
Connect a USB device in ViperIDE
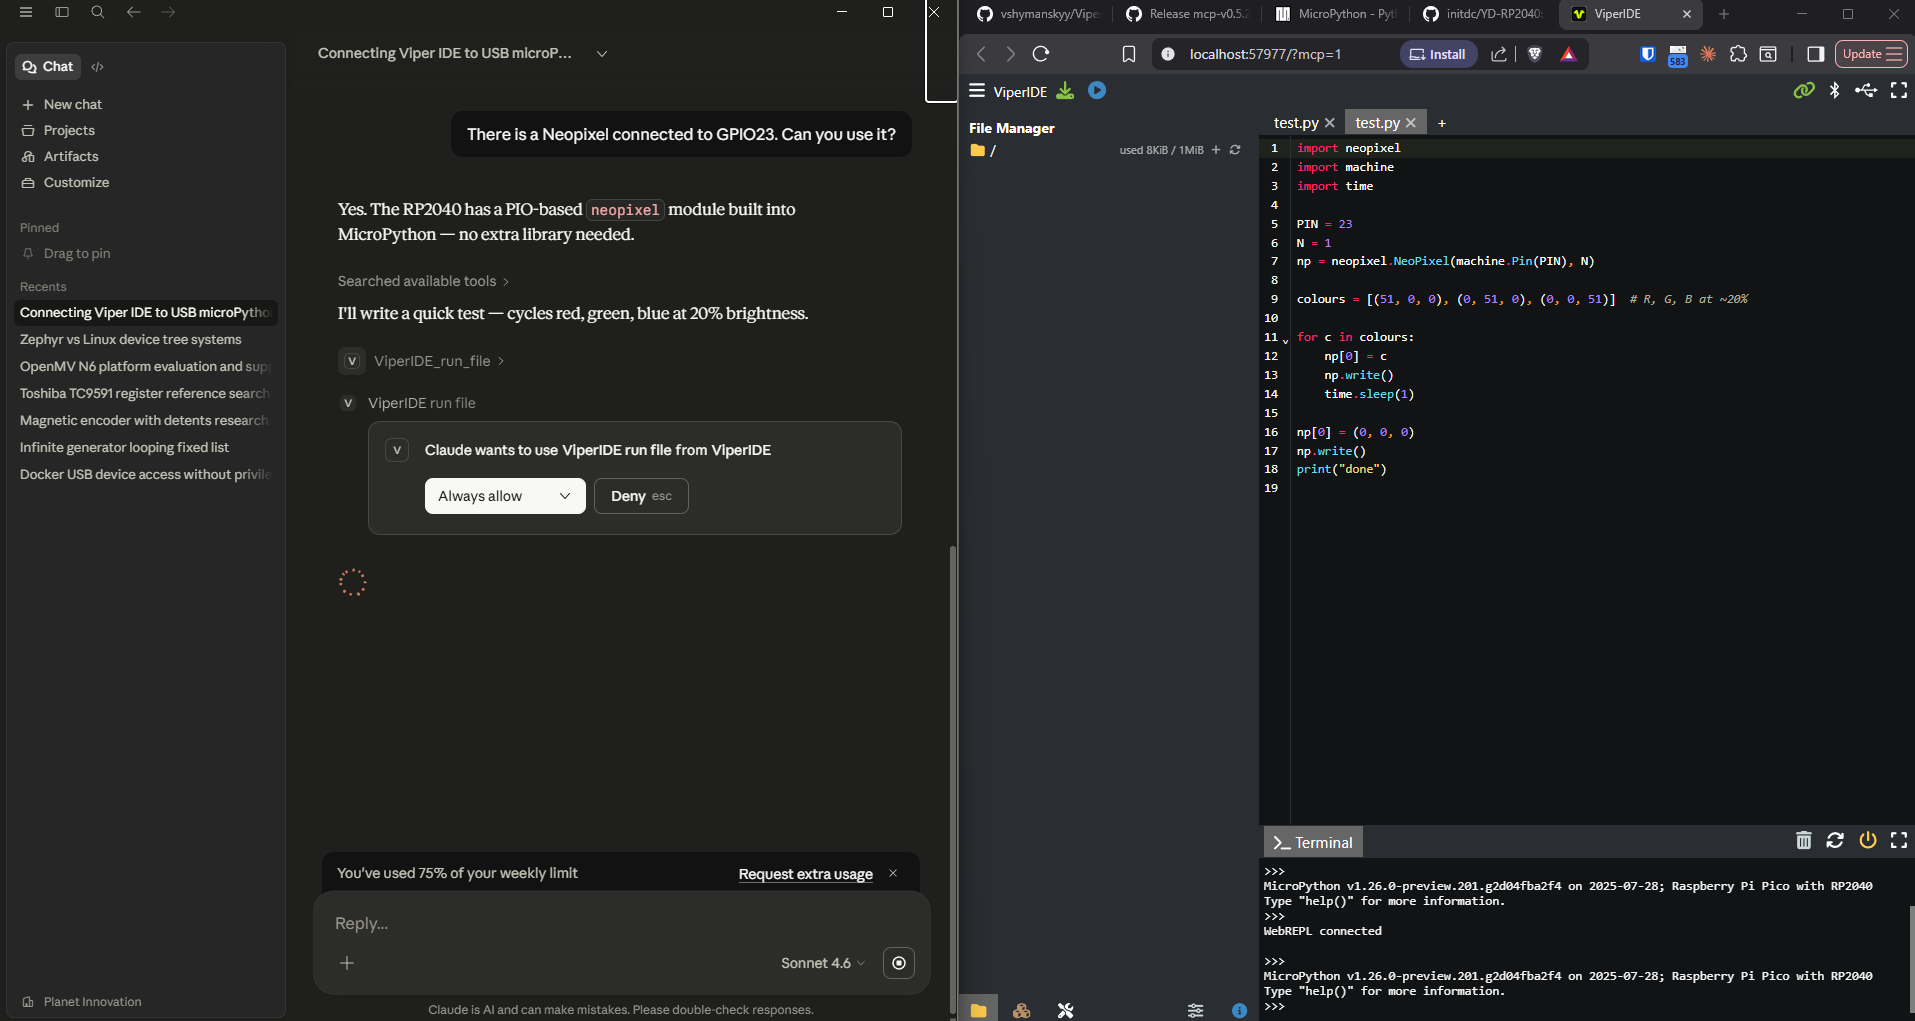(x=1867, y=90)
